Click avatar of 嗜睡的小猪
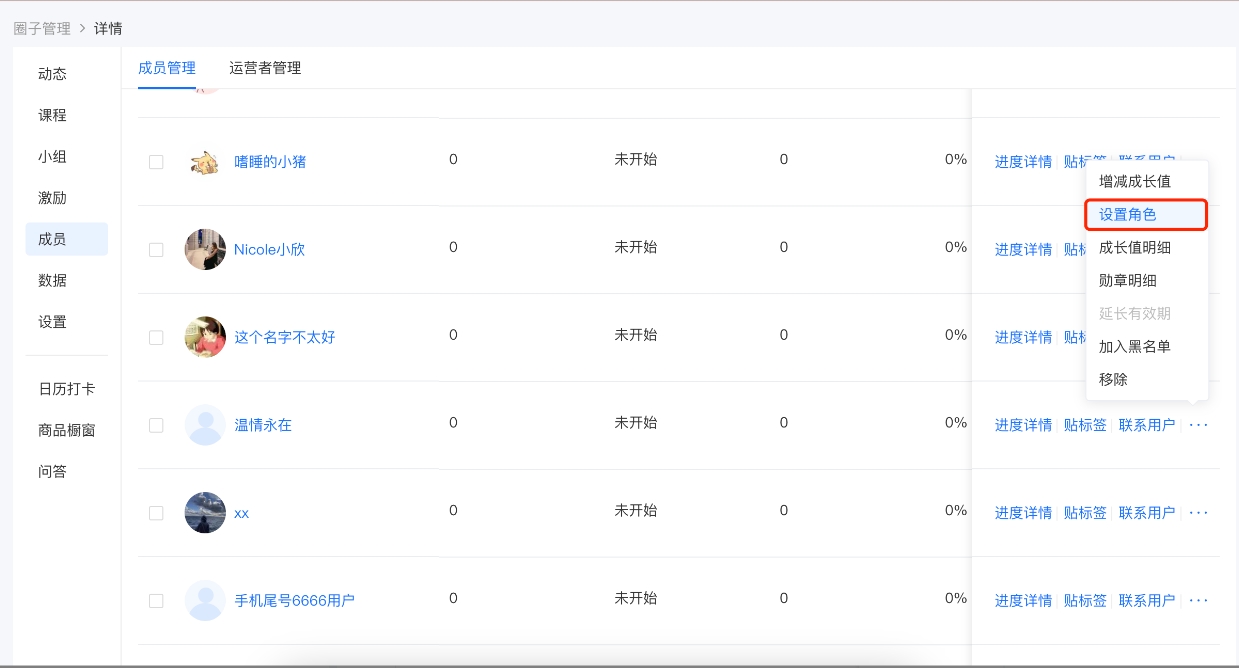1239x668 pixels. tap(205, 162)
